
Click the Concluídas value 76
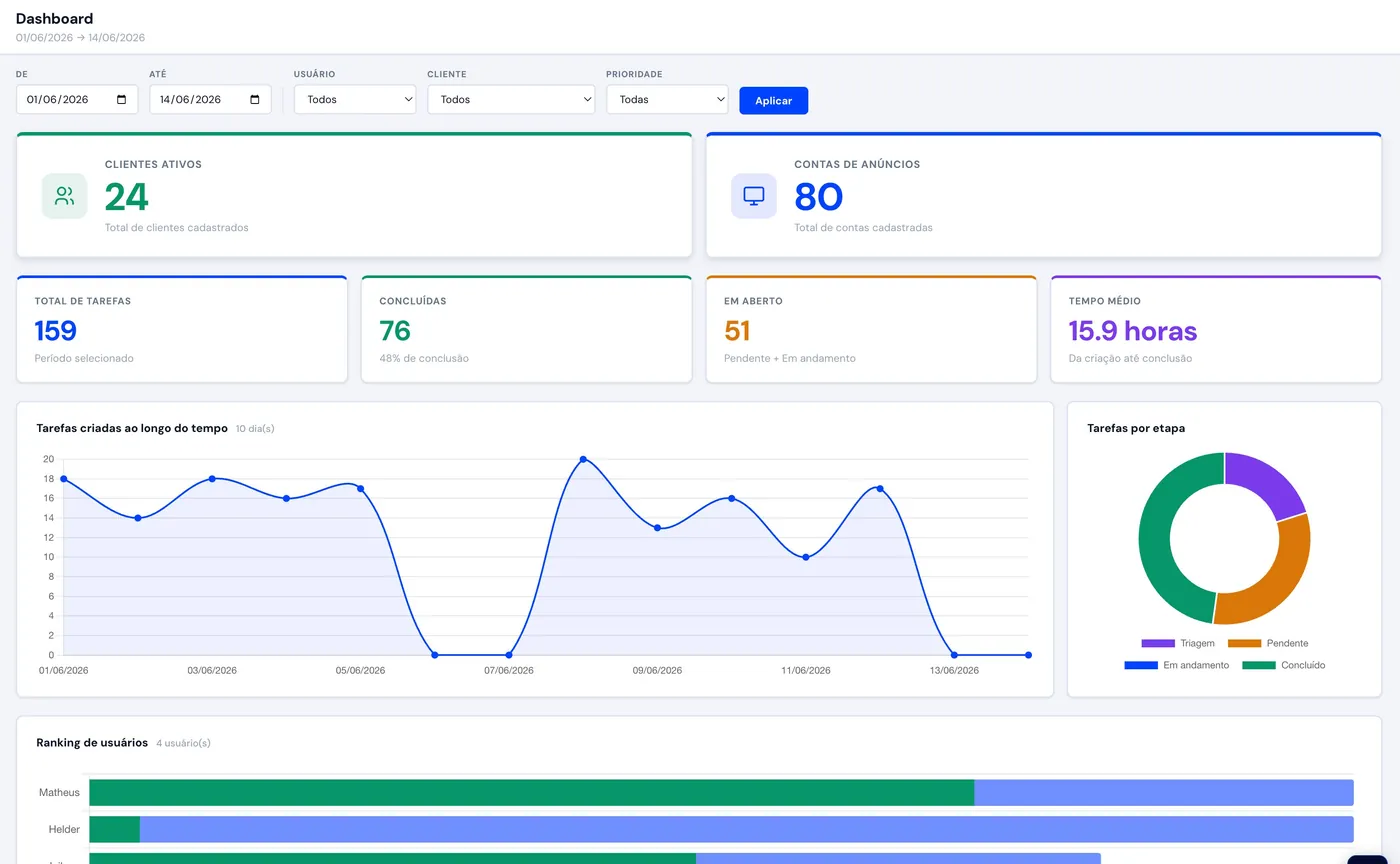tap(395, 331)
